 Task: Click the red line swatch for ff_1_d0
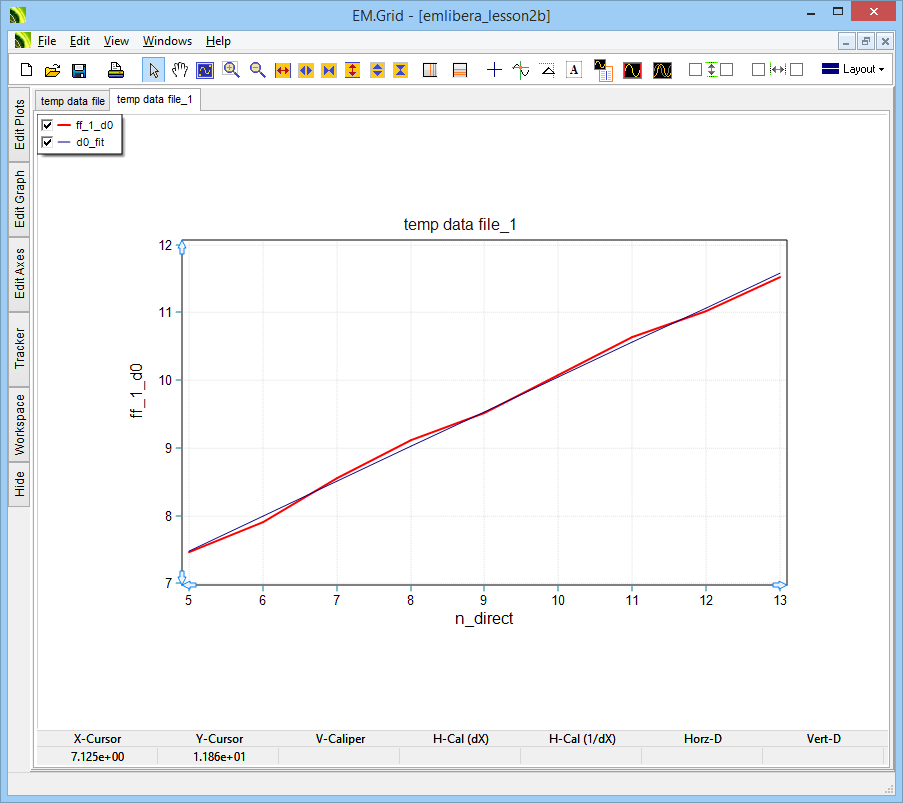click(64, 126)
